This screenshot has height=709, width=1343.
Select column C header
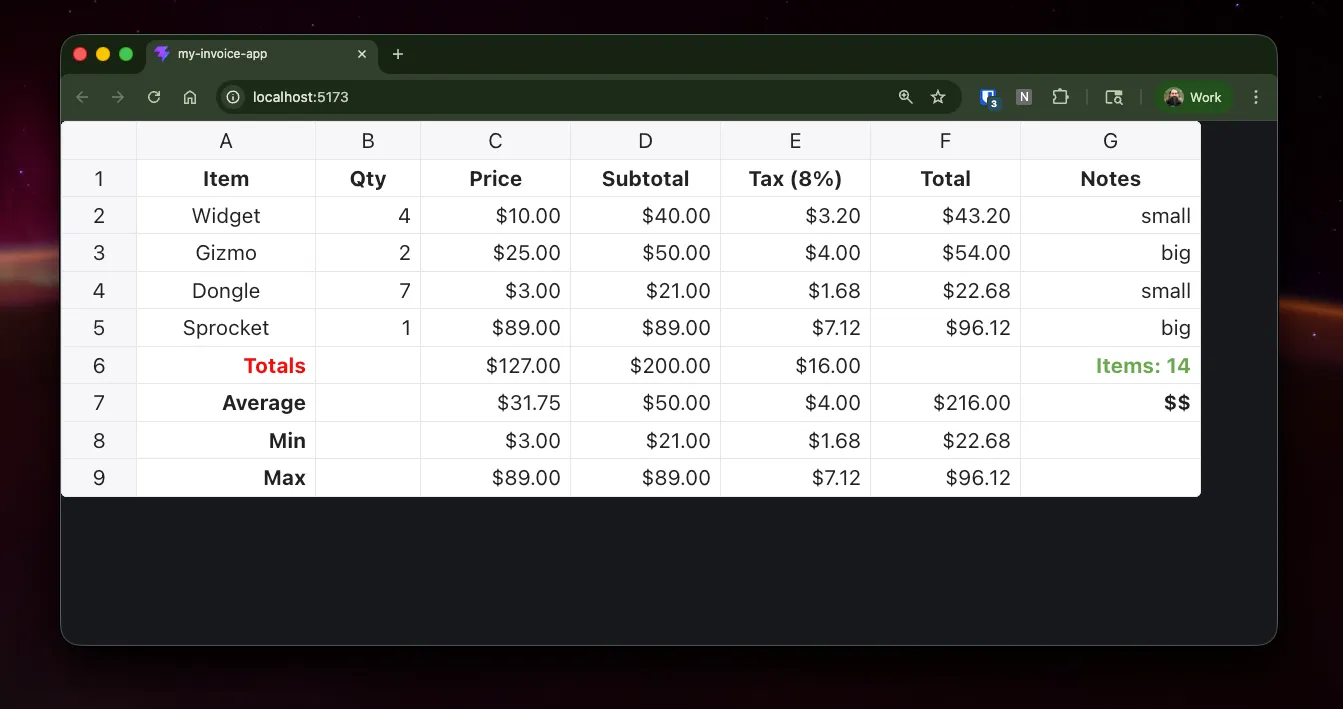495,141
